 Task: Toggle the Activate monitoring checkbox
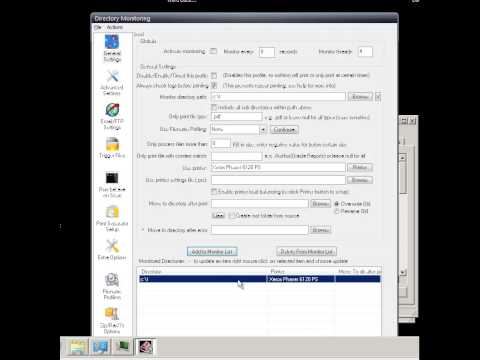[x=214, y=51]
